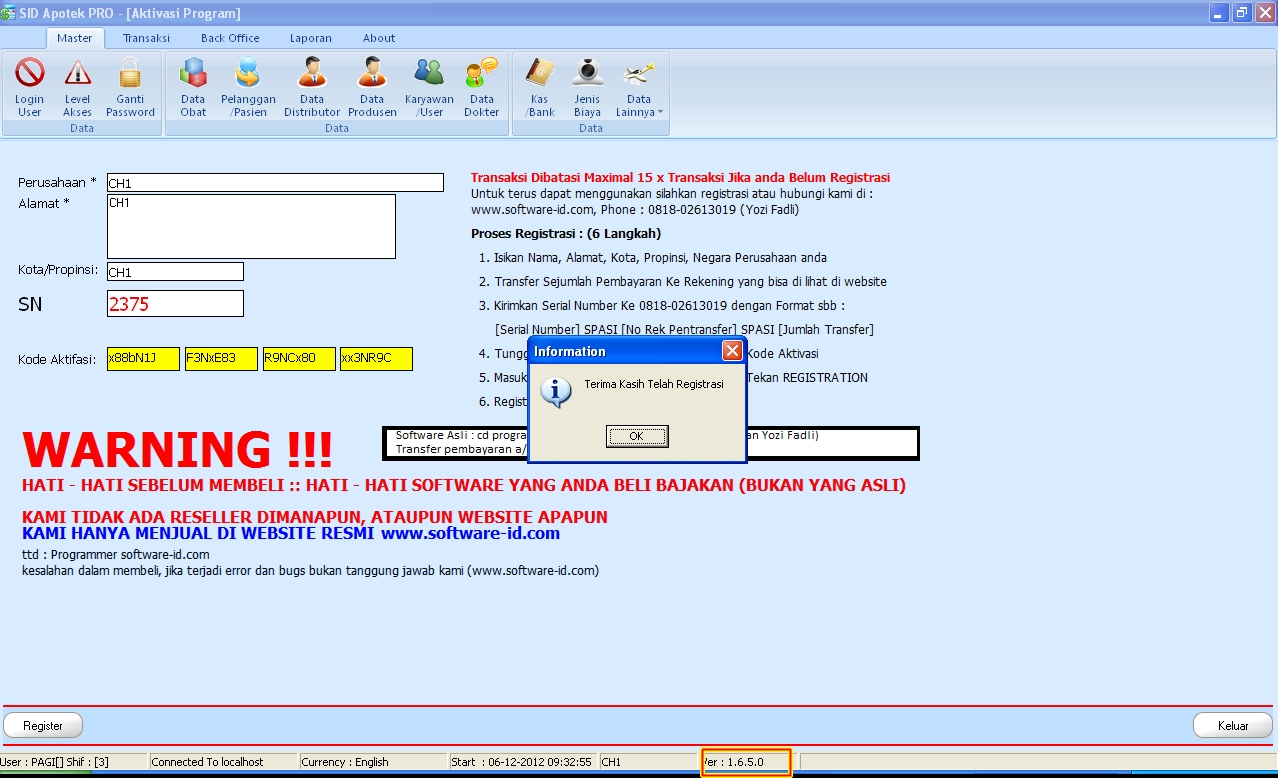This screenshot has height=778, width=1278.
Task: Open the Laporan tab
Action: [310, 37]
